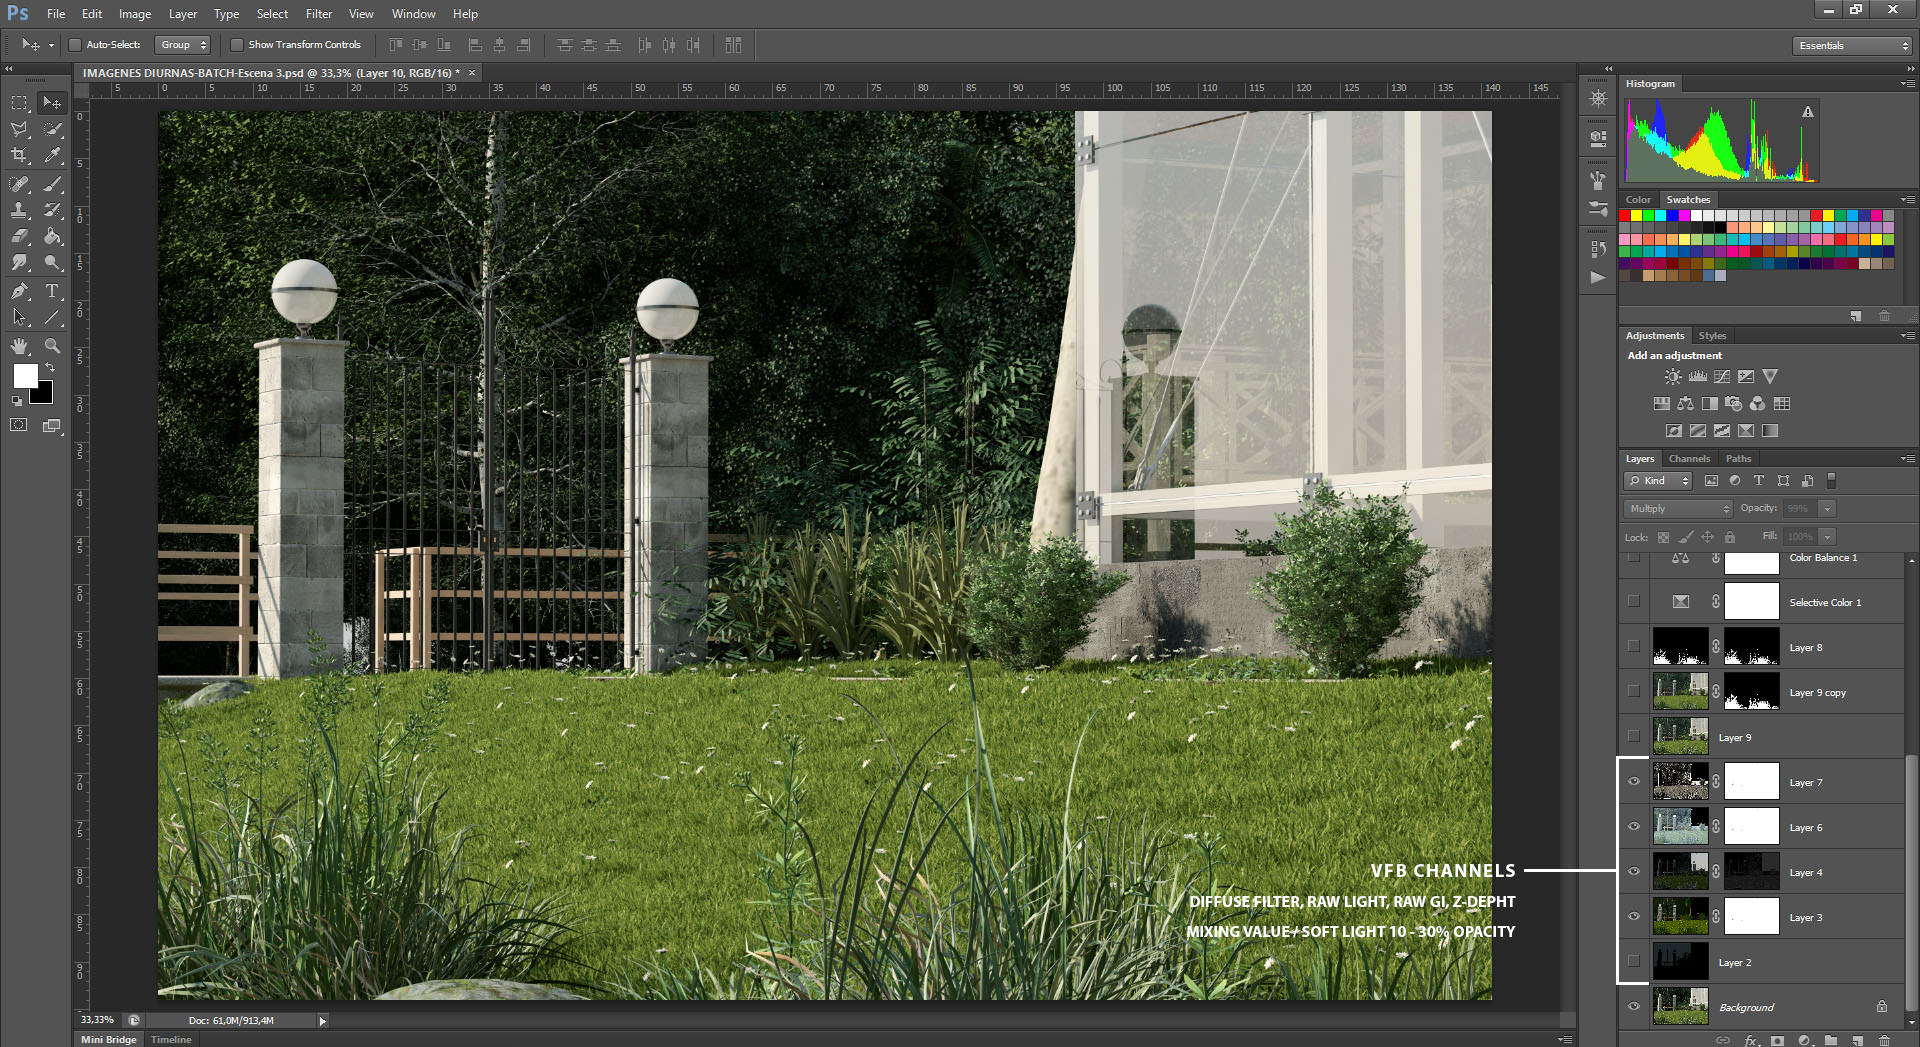The width and height of the screenshot is (1920, 1047).
Task: Hide the Background layer eye
Action: coord(1634,1006)
